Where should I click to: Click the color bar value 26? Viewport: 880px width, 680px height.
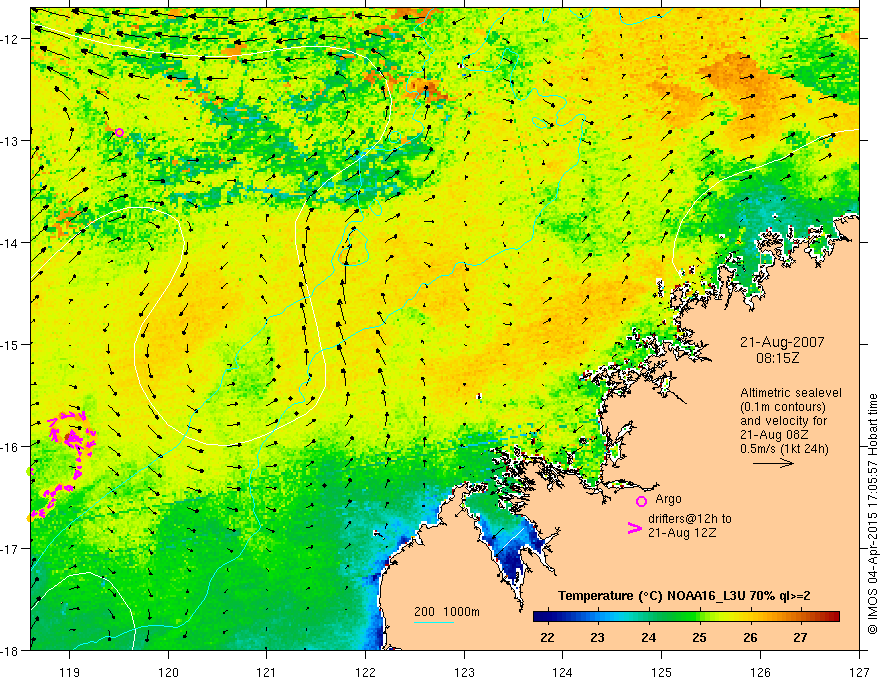coord(750,638)
